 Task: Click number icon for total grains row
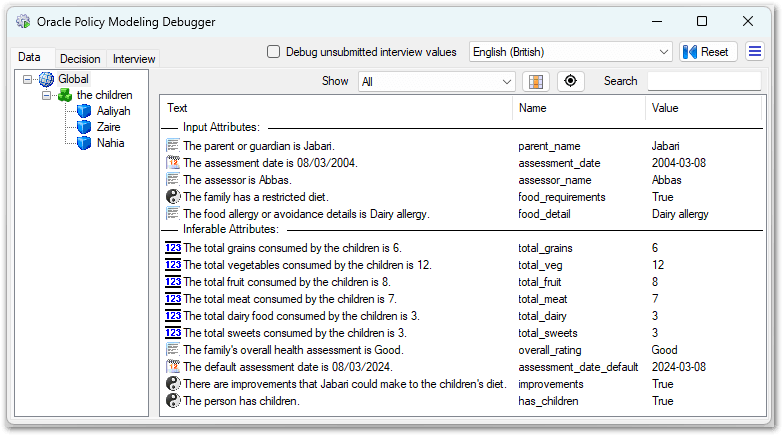tap(173, 248)
